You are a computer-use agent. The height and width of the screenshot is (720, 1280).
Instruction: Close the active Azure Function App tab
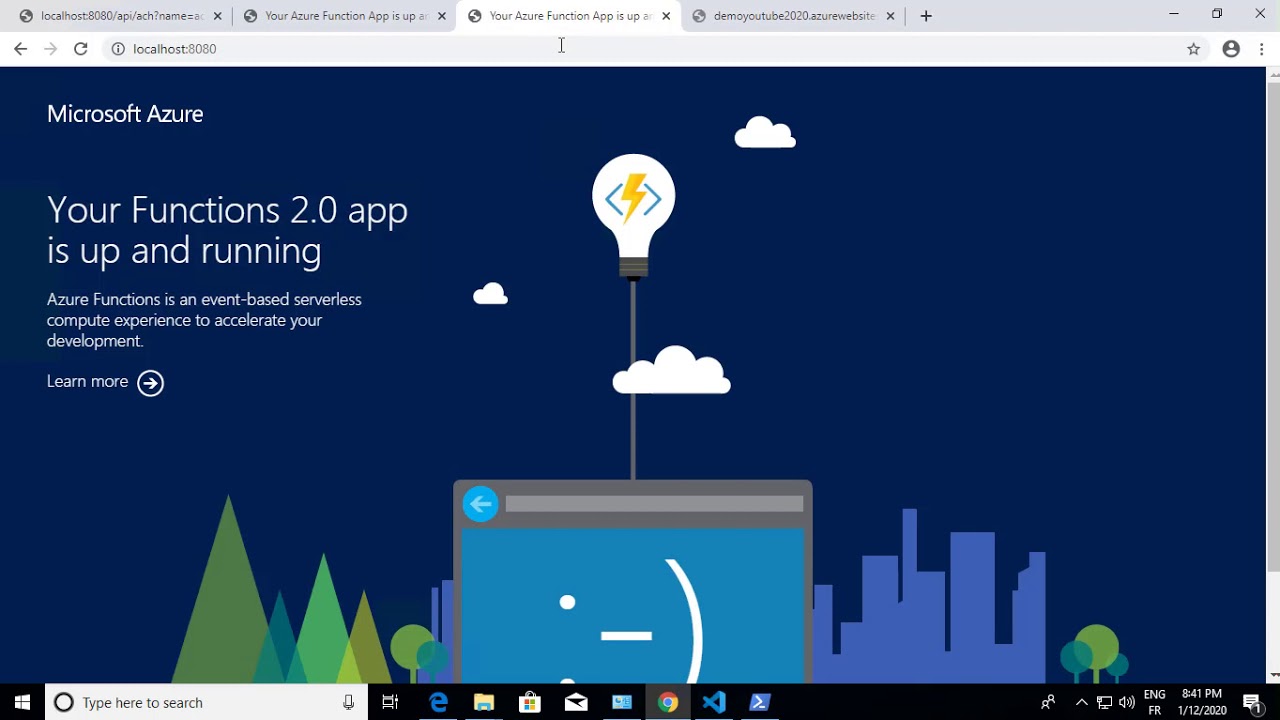666,16
